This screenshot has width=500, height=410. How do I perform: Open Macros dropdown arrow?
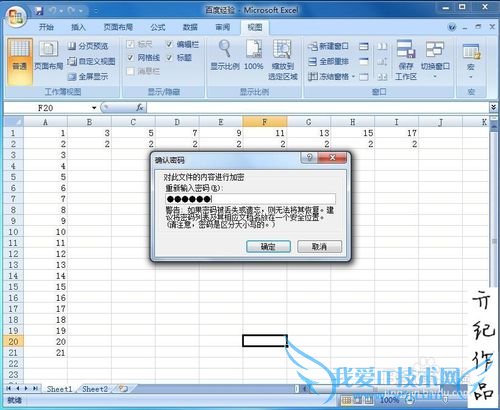tap(471, 77)
